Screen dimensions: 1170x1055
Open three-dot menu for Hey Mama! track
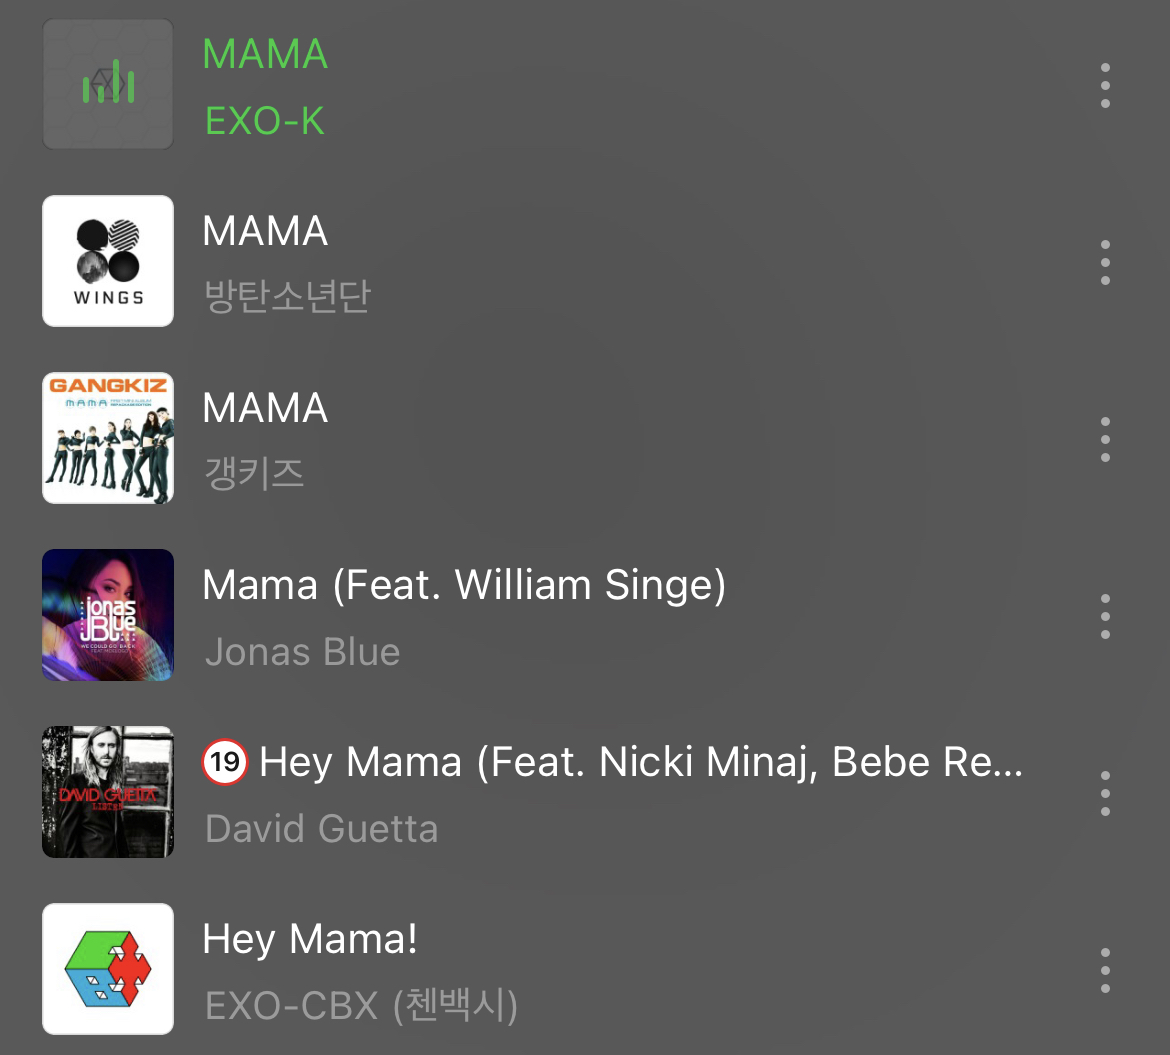pos(1105,970)
